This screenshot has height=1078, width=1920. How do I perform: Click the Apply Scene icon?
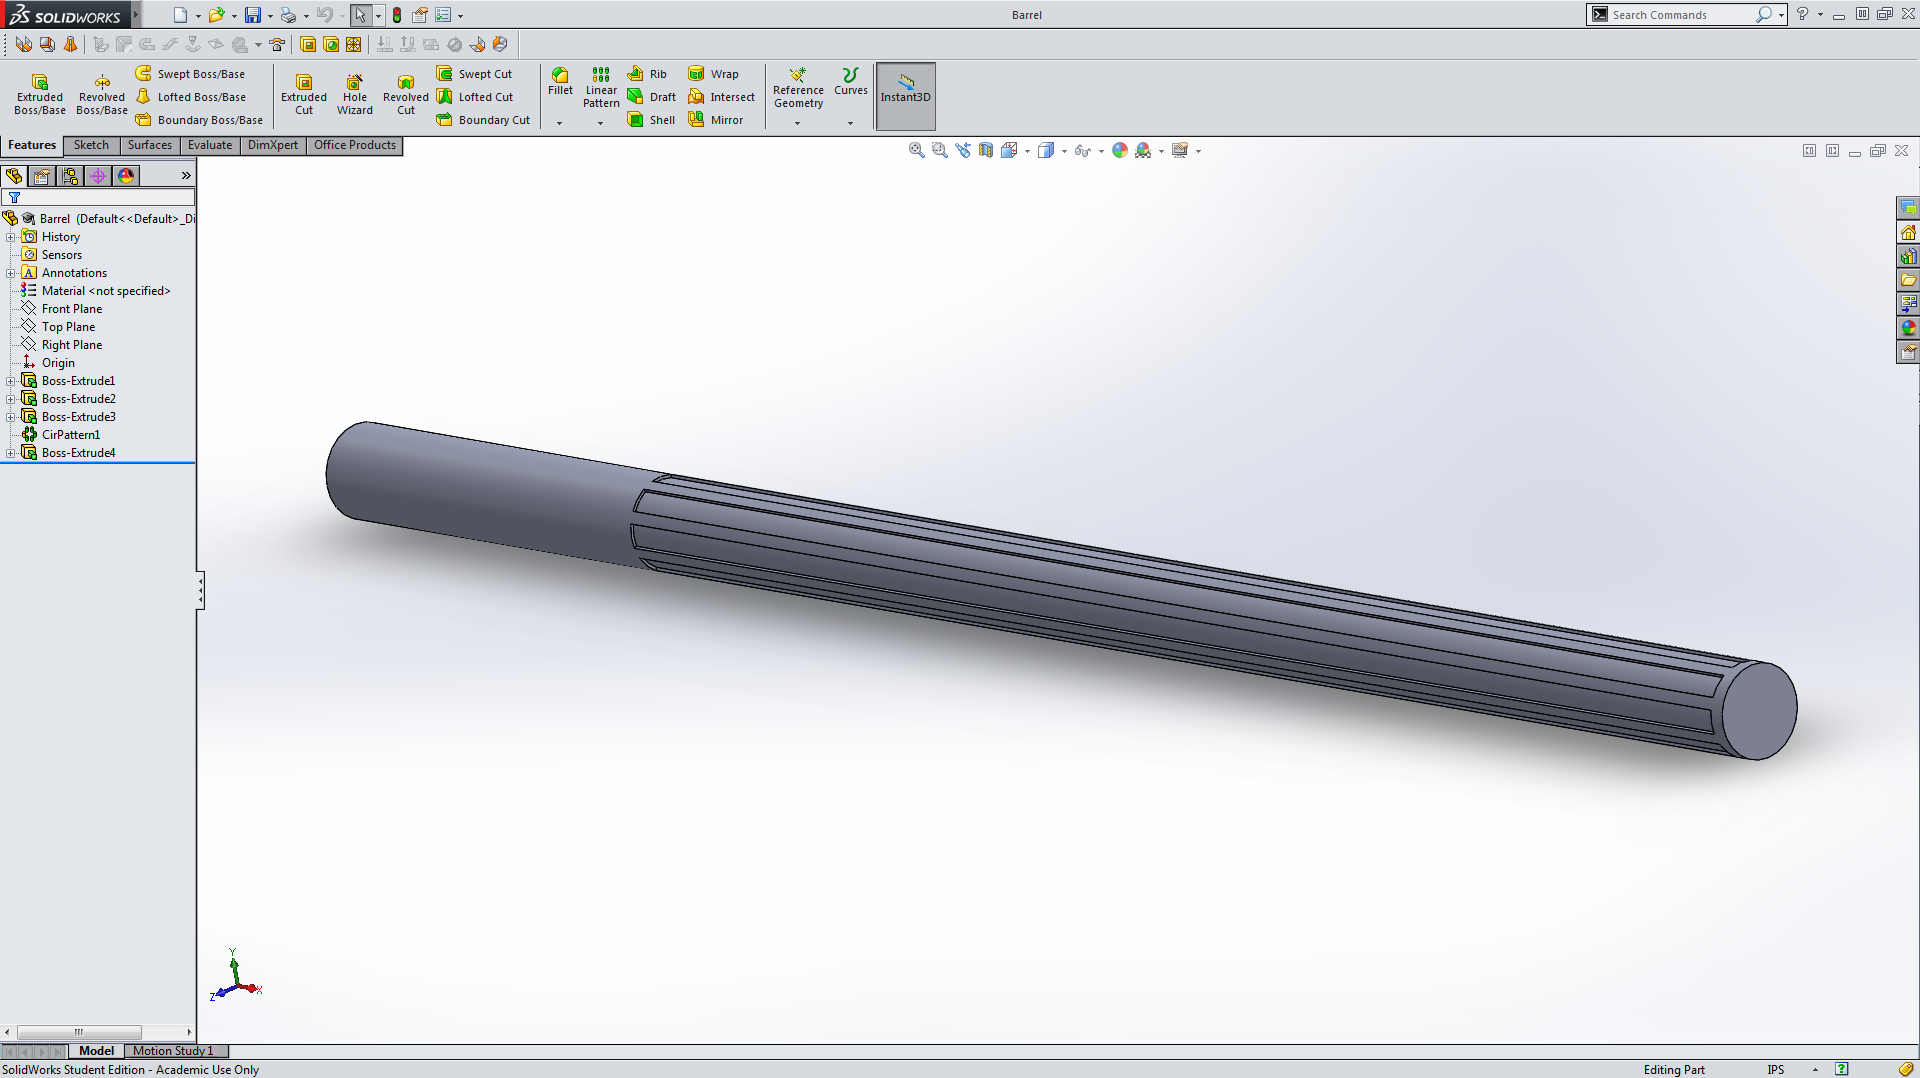[x=1143, y=150]
